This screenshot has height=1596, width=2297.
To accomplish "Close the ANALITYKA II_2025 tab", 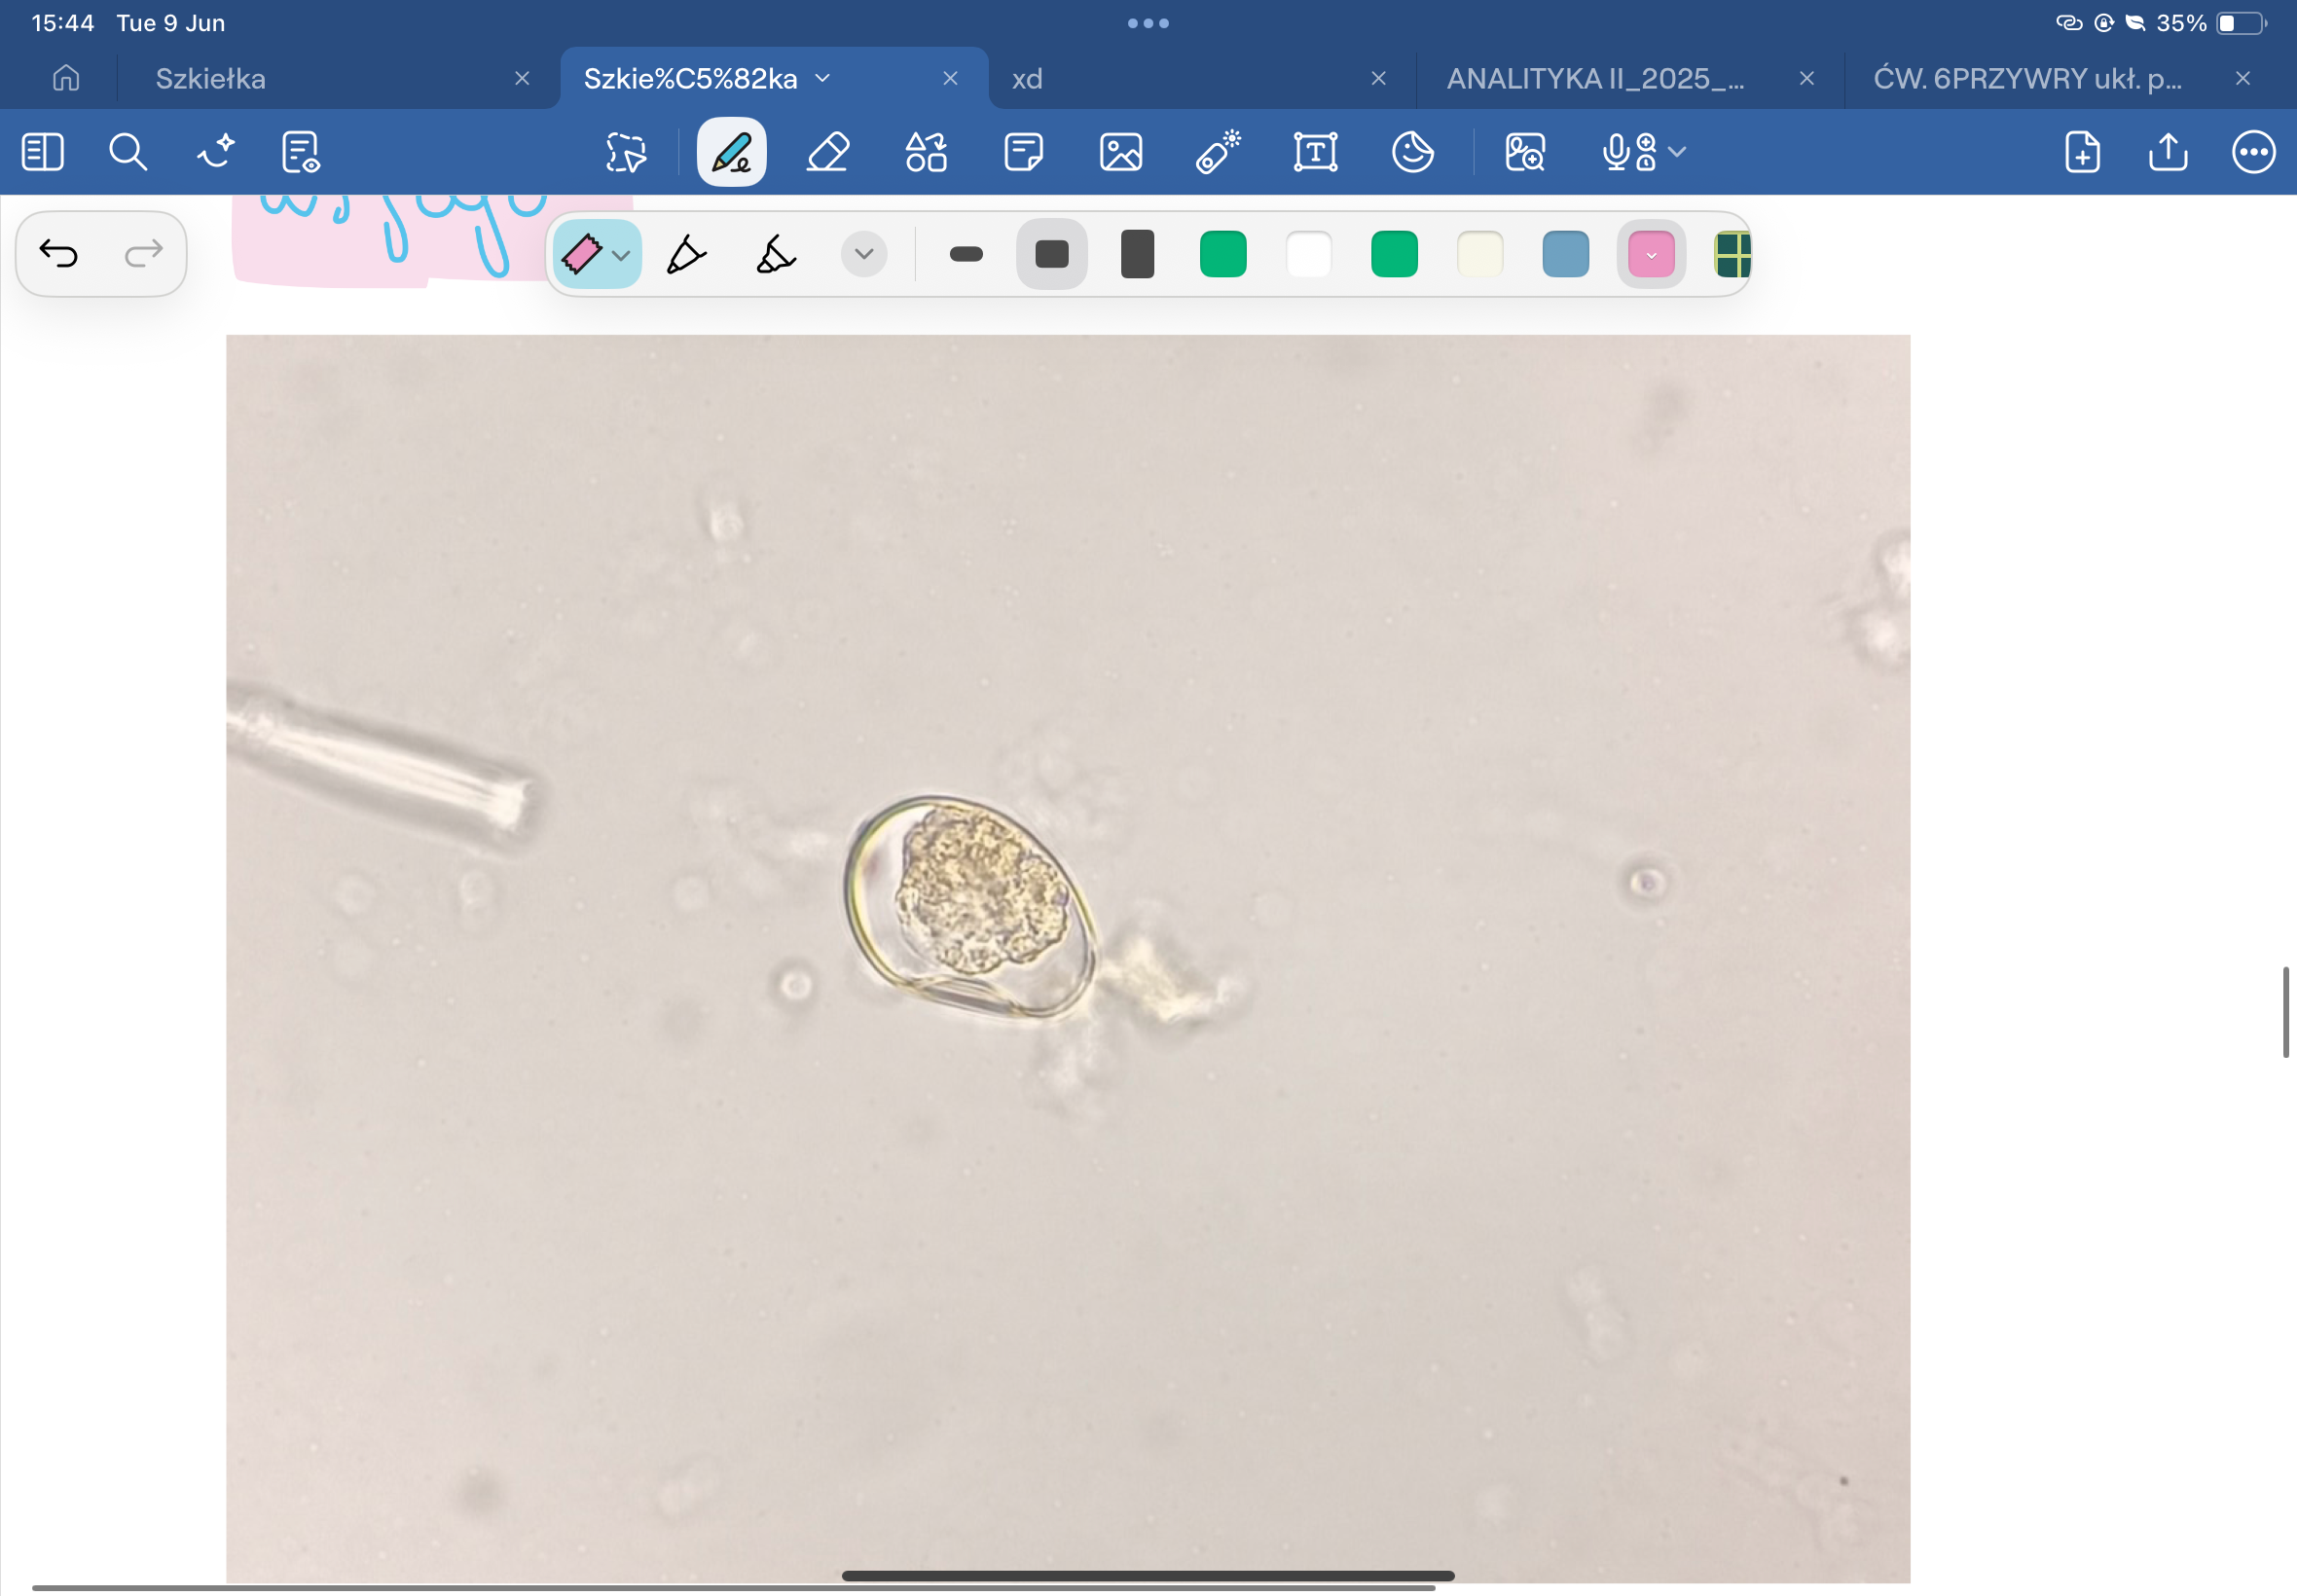I will [1806, 78].
